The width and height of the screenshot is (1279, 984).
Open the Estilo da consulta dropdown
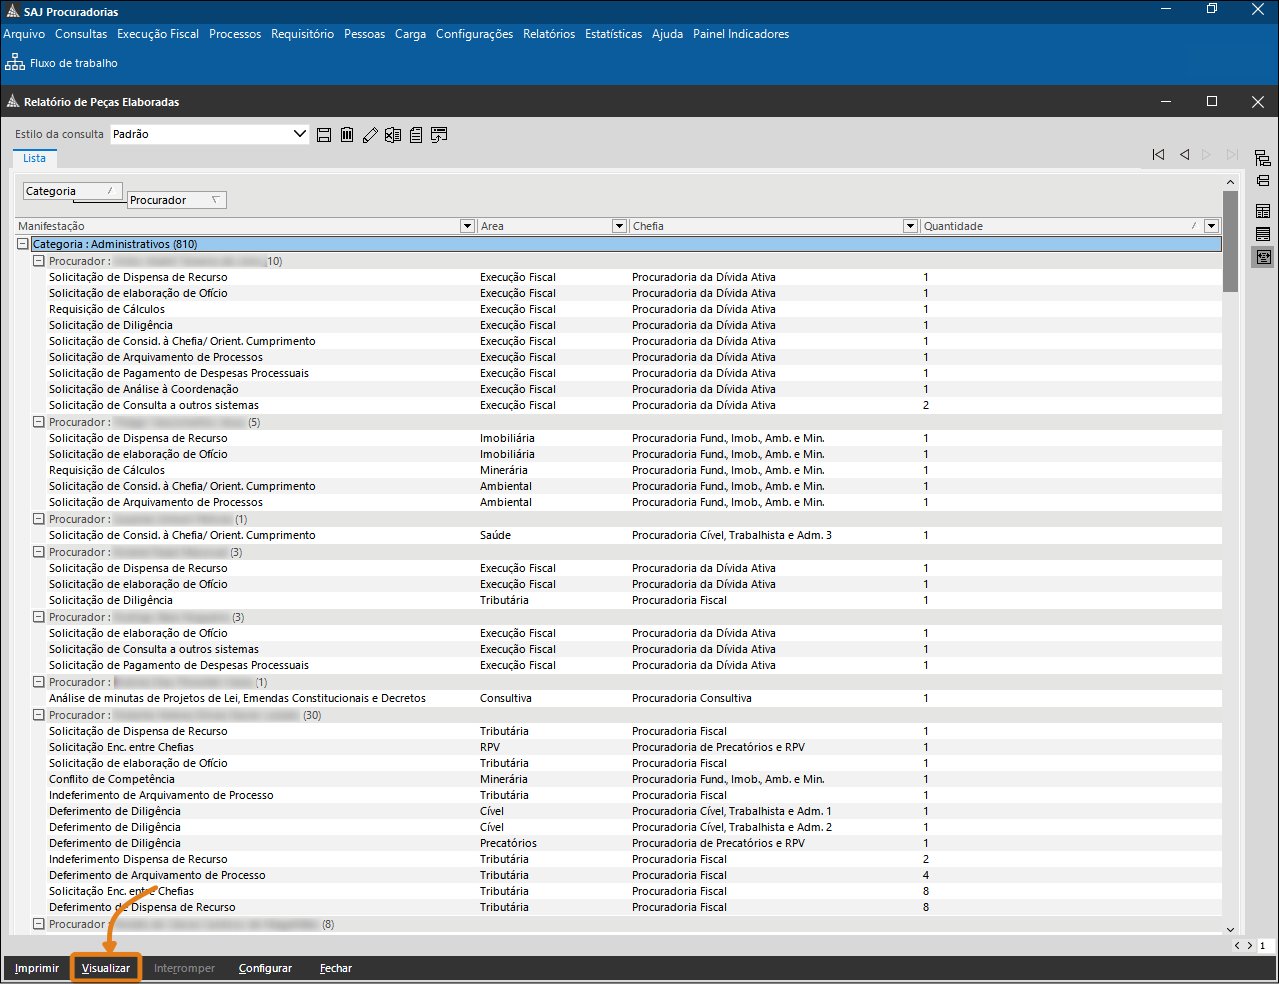[x=299, y=134]
